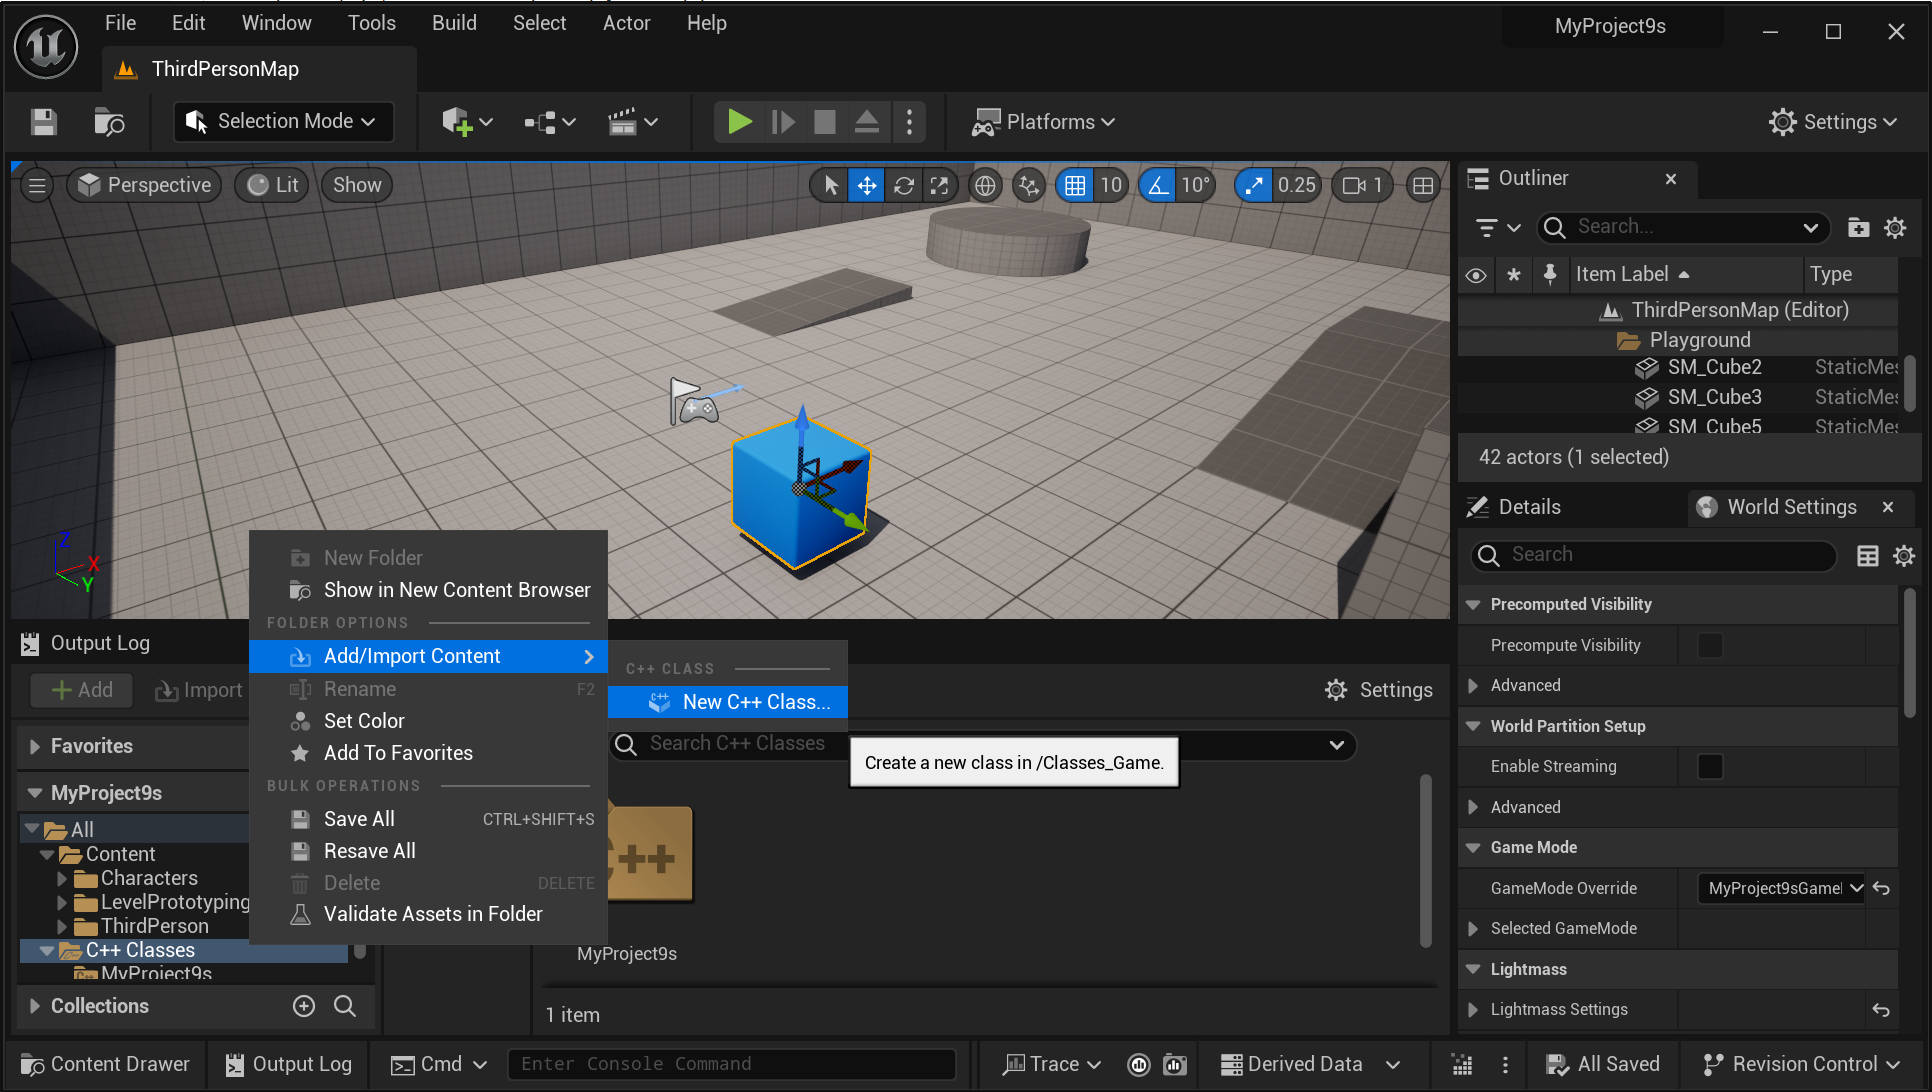Open the Revision Control menu
This screenshot has width=1932, height=1092.
[1801, 1064]
